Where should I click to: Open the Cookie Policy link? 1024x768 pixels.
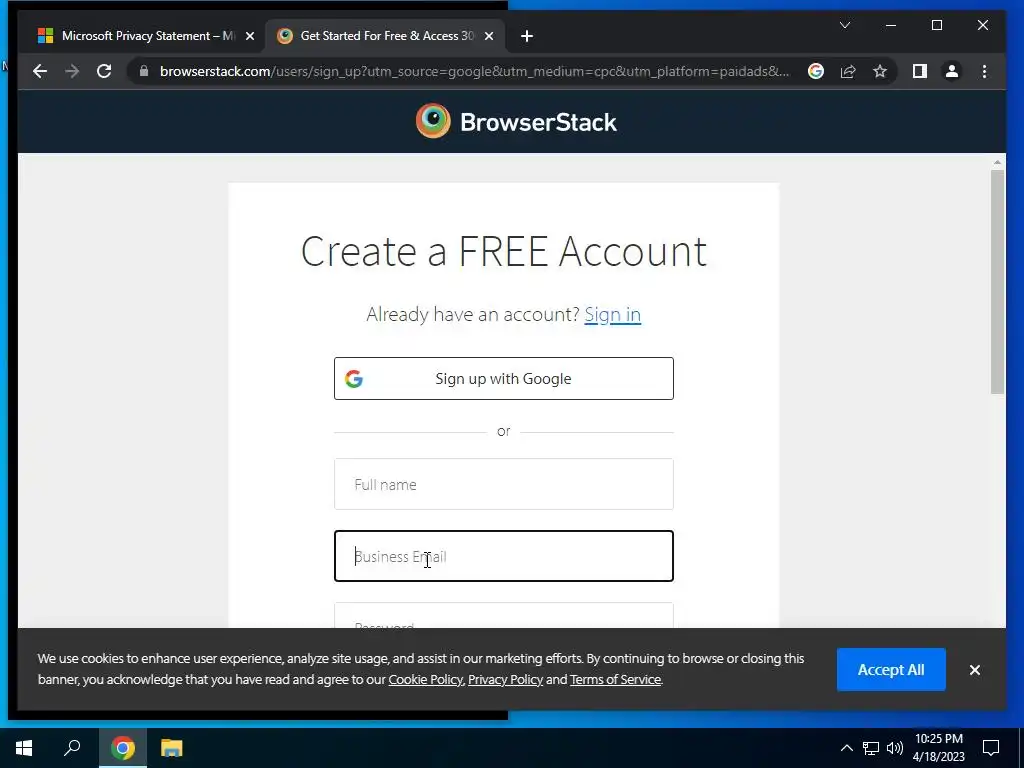pyautogui.click(x=426, y=680)
